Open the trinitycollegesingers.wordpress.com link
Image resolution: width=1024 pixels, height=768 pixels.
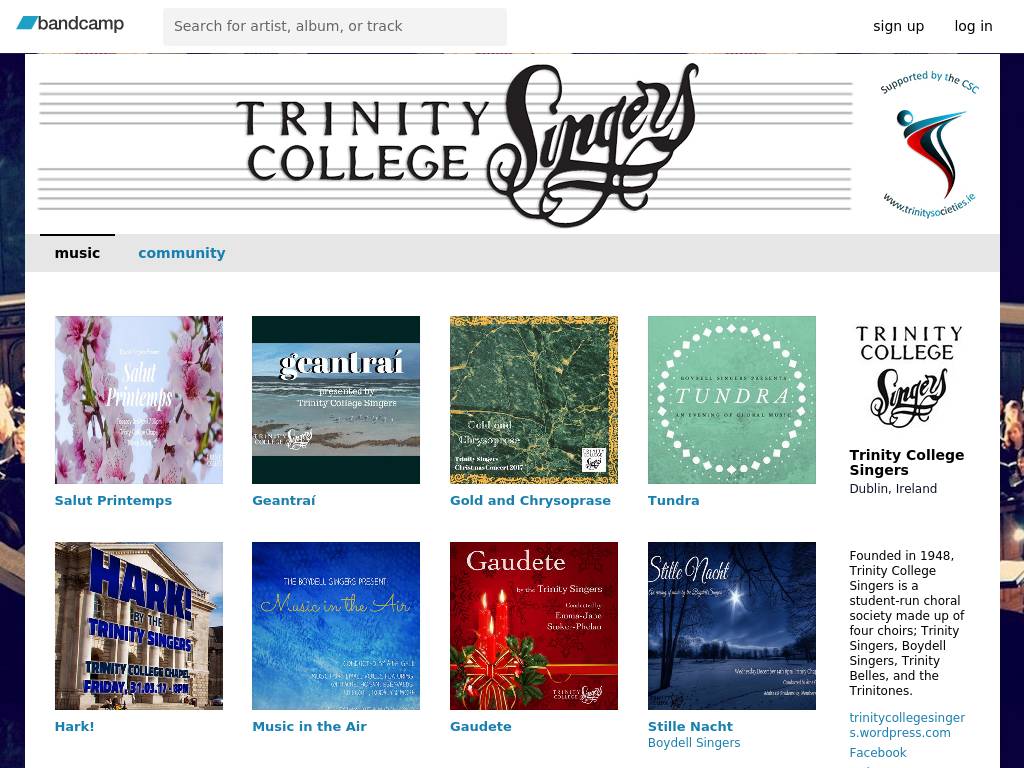(906, 725)
